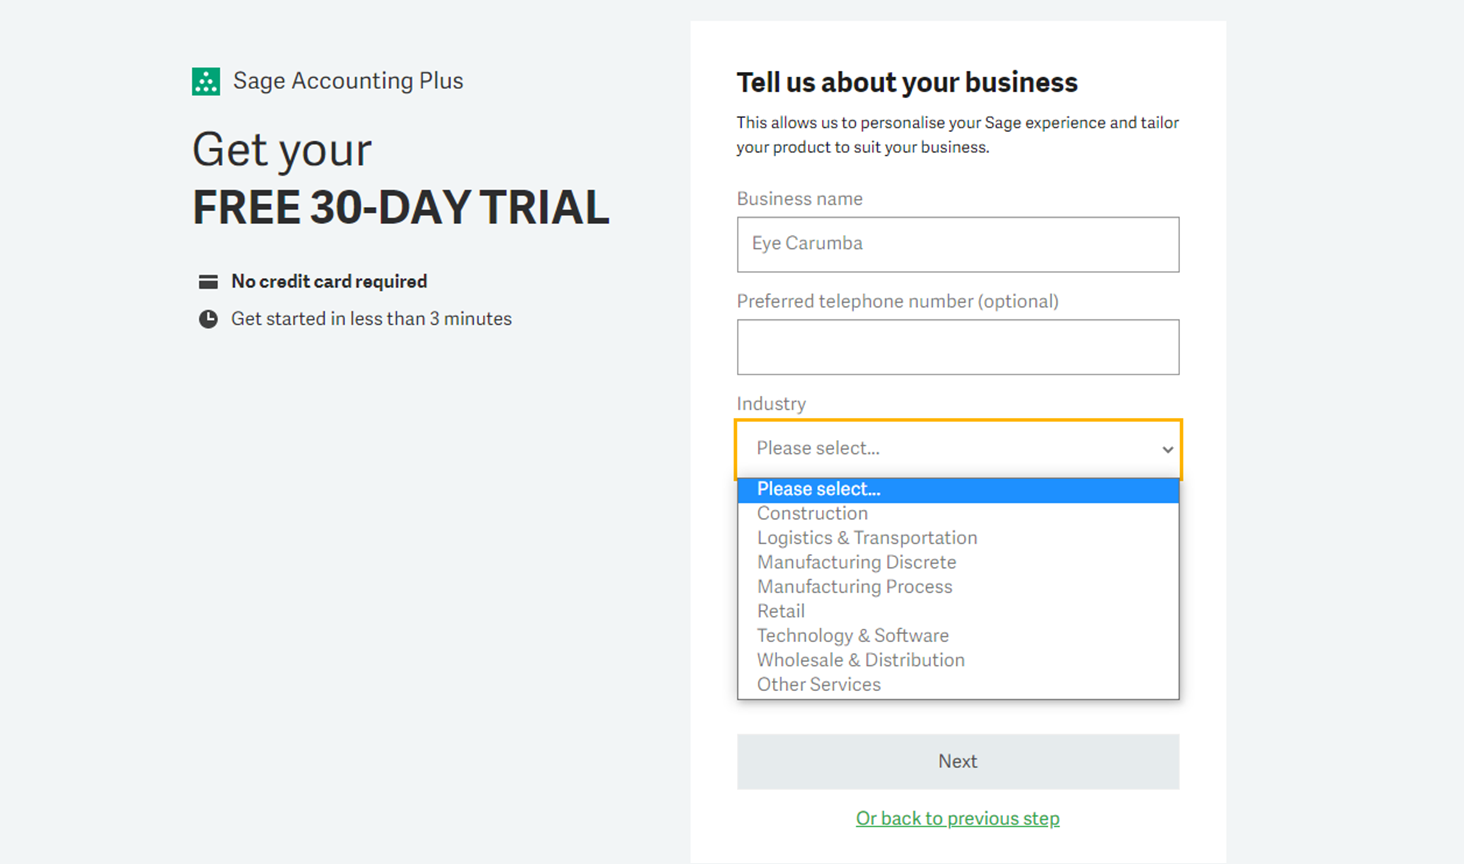Click the Preferred telephone number field
Screen dimensions: 1464x864
click(957, 347)
